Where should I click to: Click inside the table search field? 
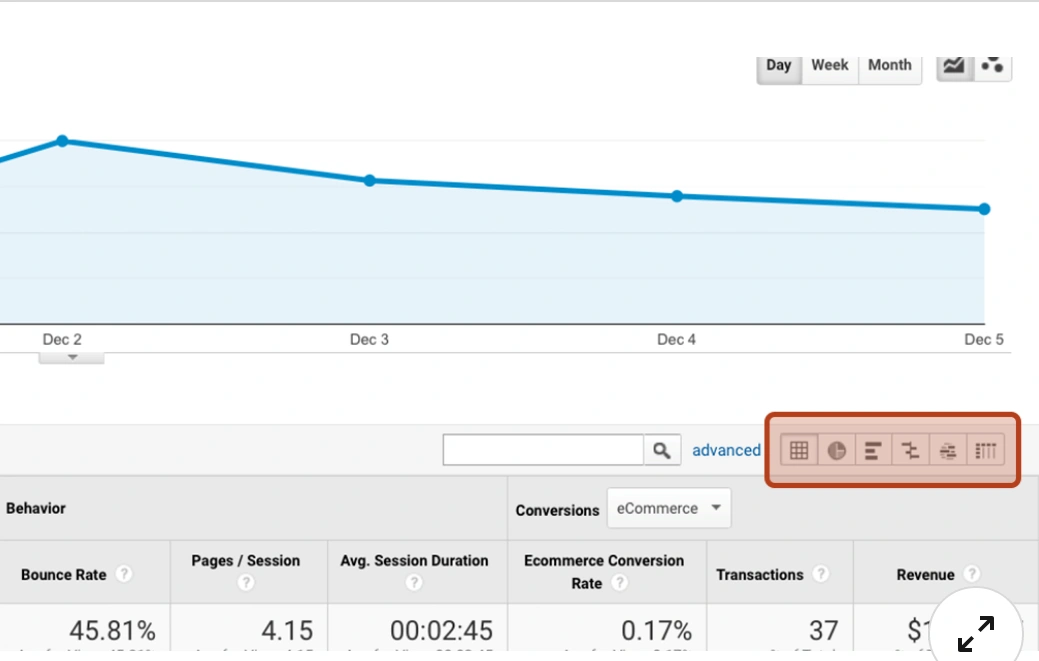(x=545, y=450)
